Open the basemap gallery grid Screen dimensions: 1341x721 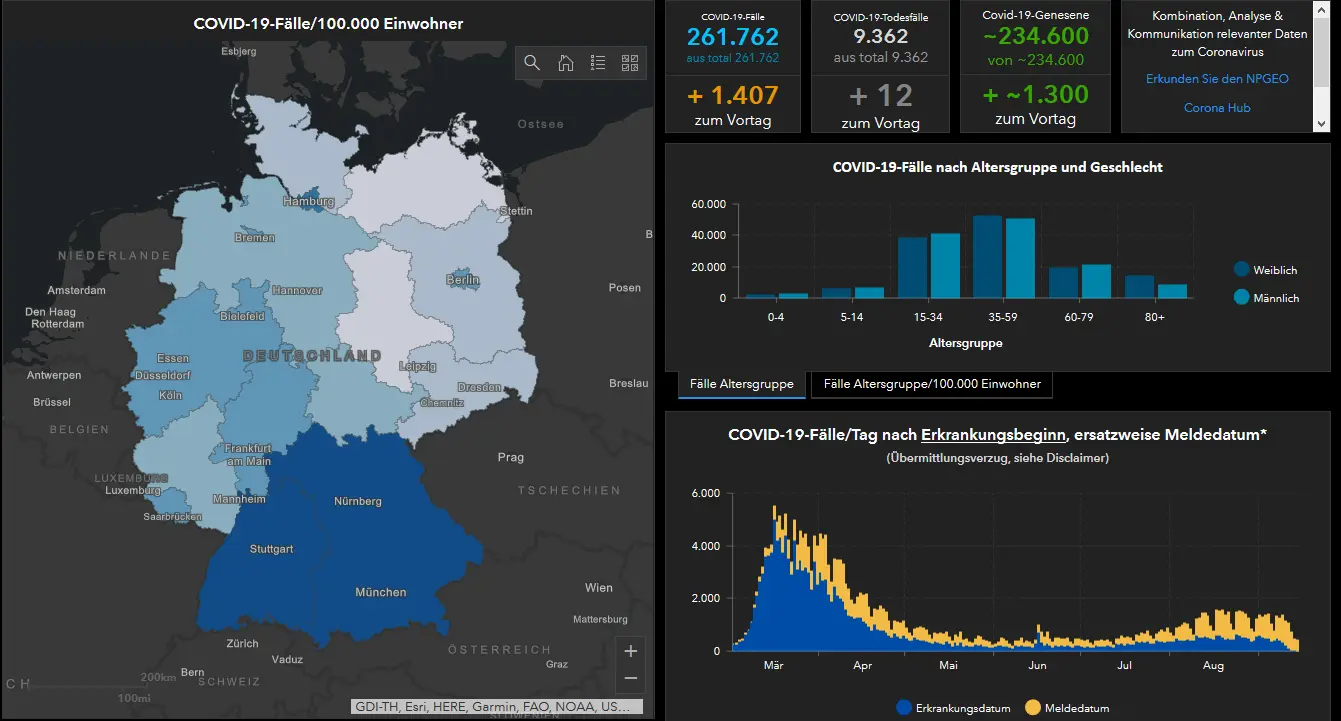pos(630,63)
